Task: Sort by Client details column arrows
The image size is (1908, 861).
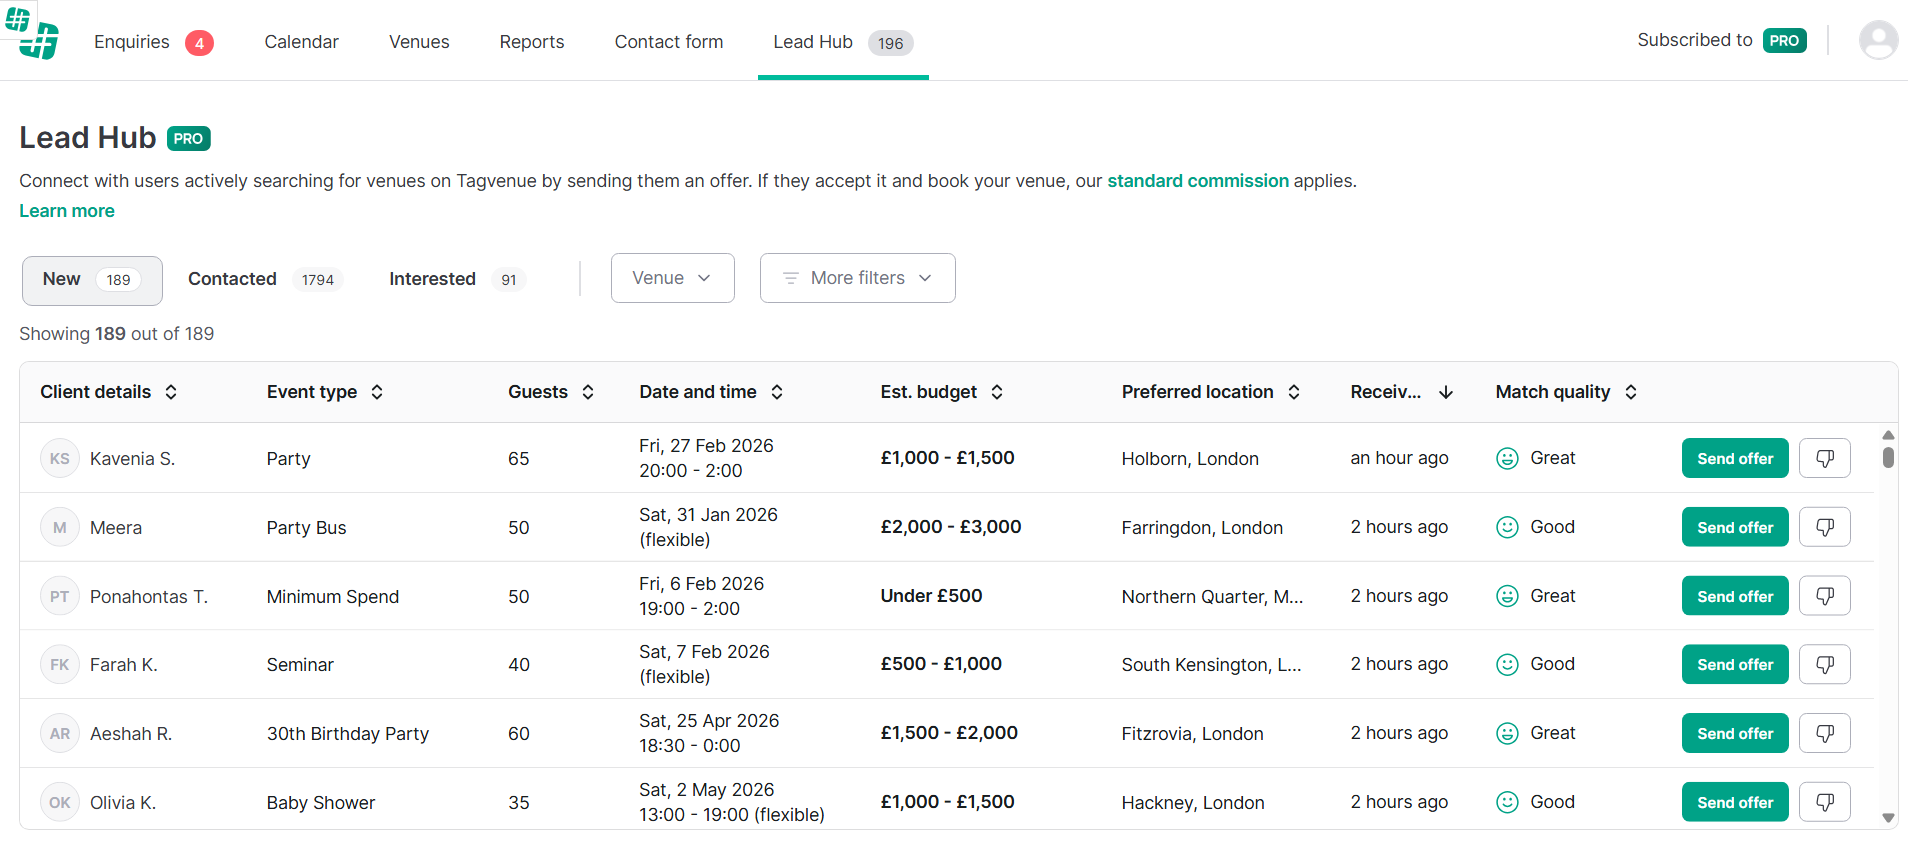Action: tap(171, 392)
